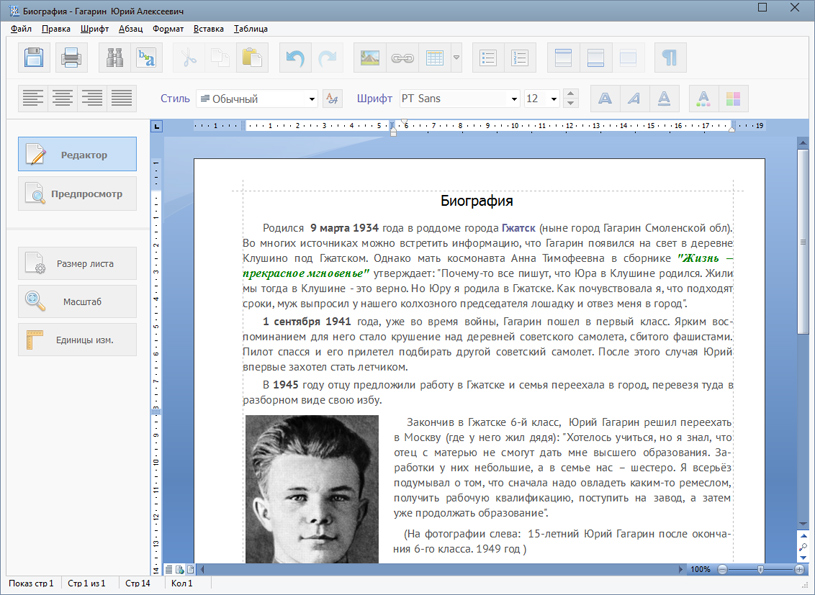Zoom out with the minus icon
The width and height of the screenshot is (815, 595).
click(722, 570)
